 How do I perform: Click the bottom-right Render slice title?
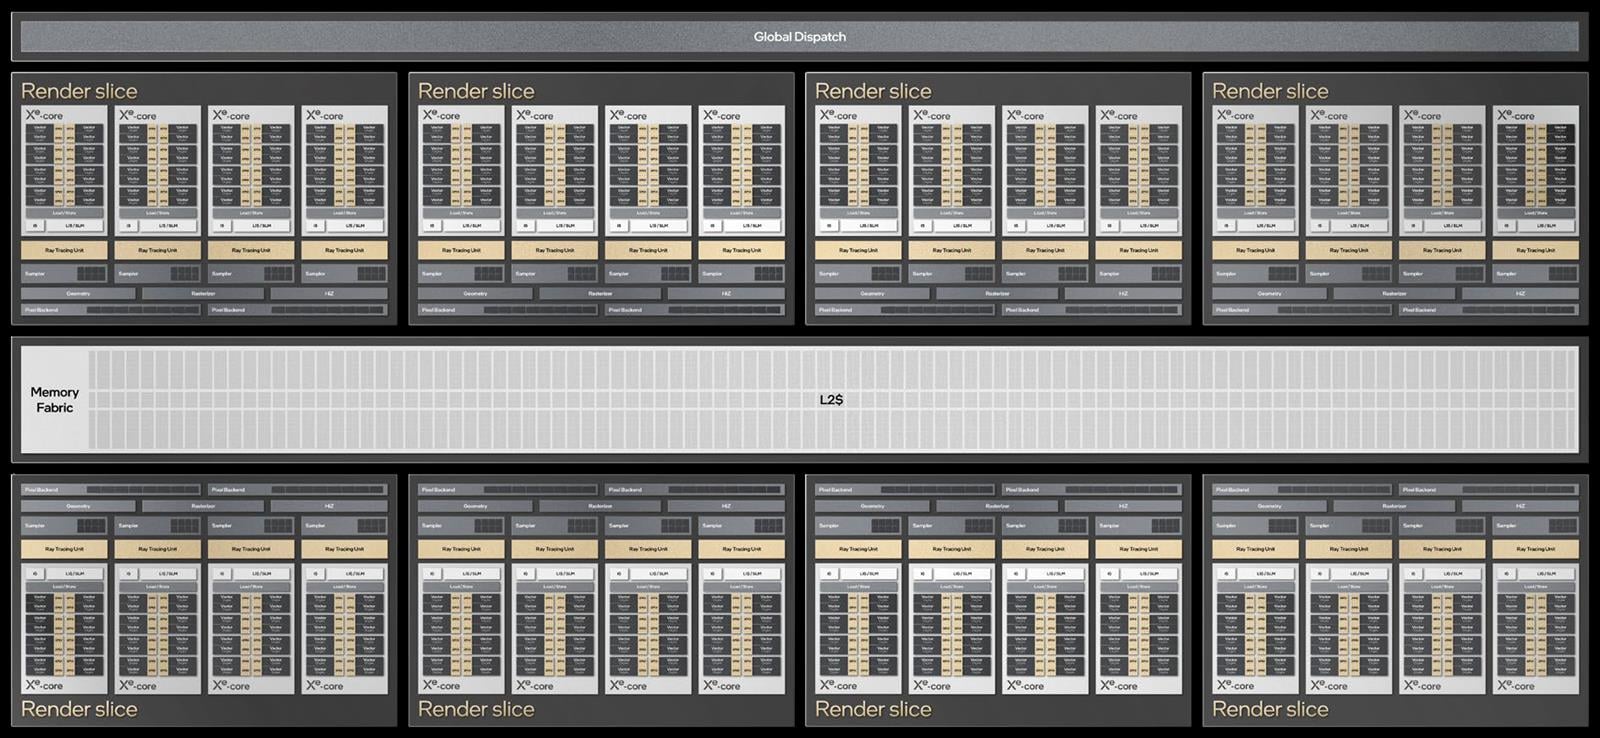tap(1270, 709)
